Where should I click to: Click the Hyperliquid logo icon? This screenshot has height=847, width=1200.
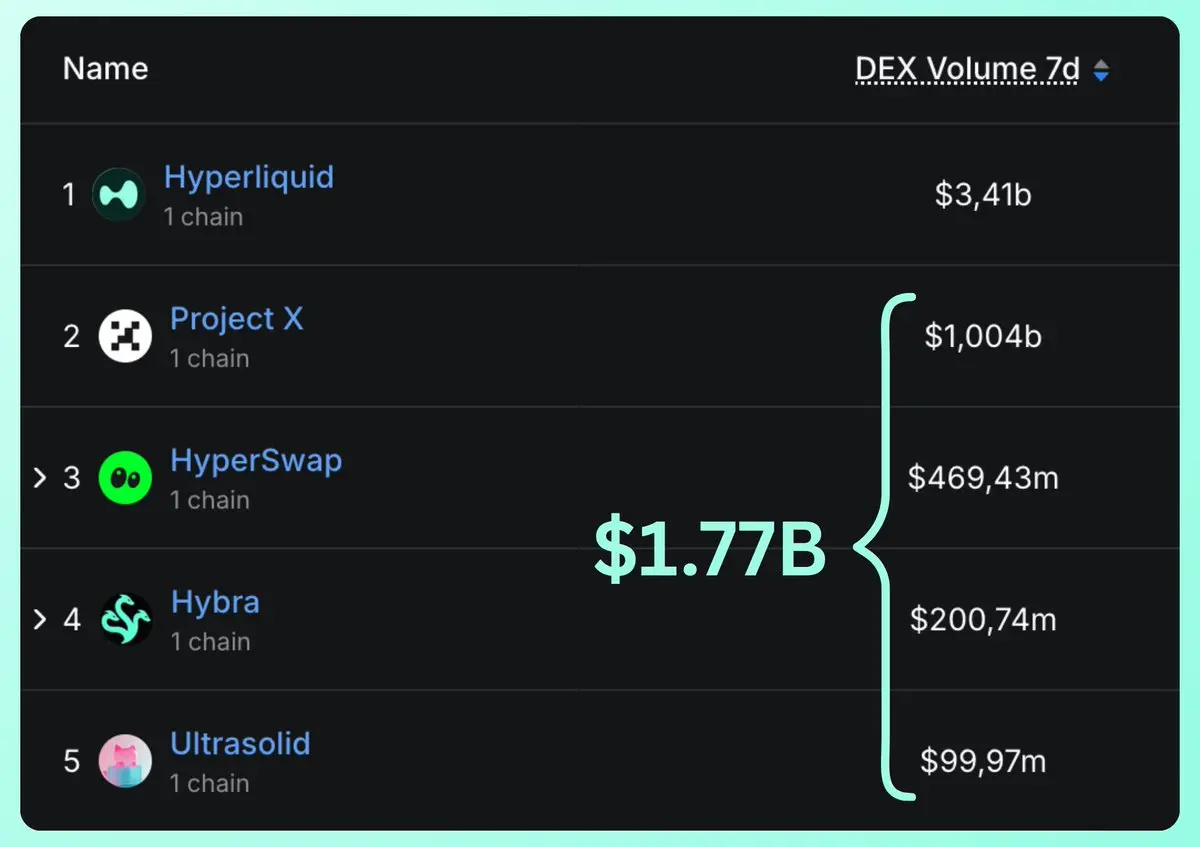coord(119,194)
